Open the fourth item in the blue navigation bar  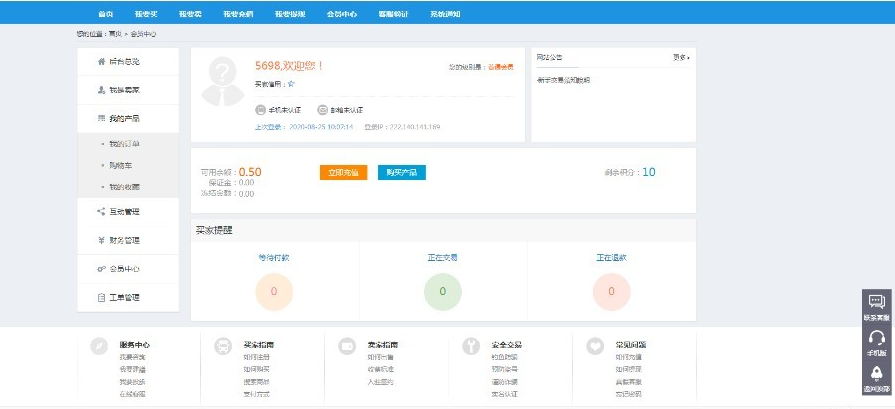point(238,14)
